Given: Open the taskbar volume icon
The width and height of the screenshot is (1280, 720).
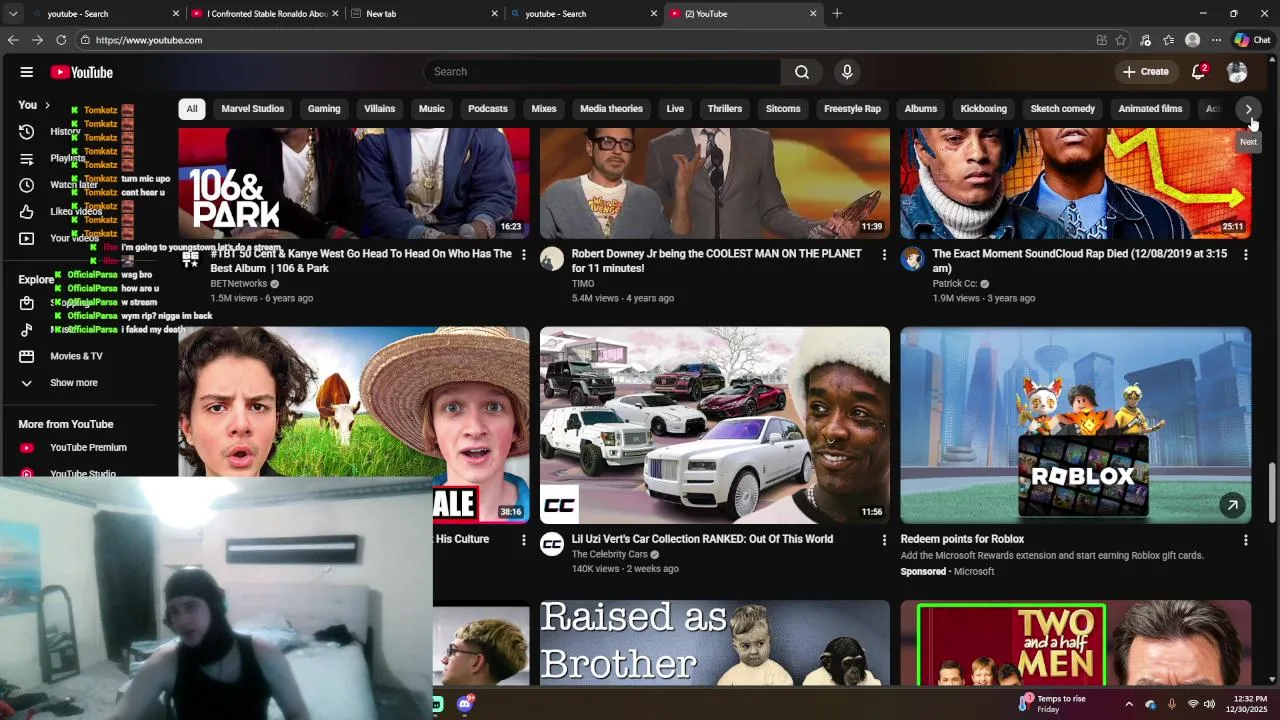Looking at the screenshot, I should pos(1209,704).
